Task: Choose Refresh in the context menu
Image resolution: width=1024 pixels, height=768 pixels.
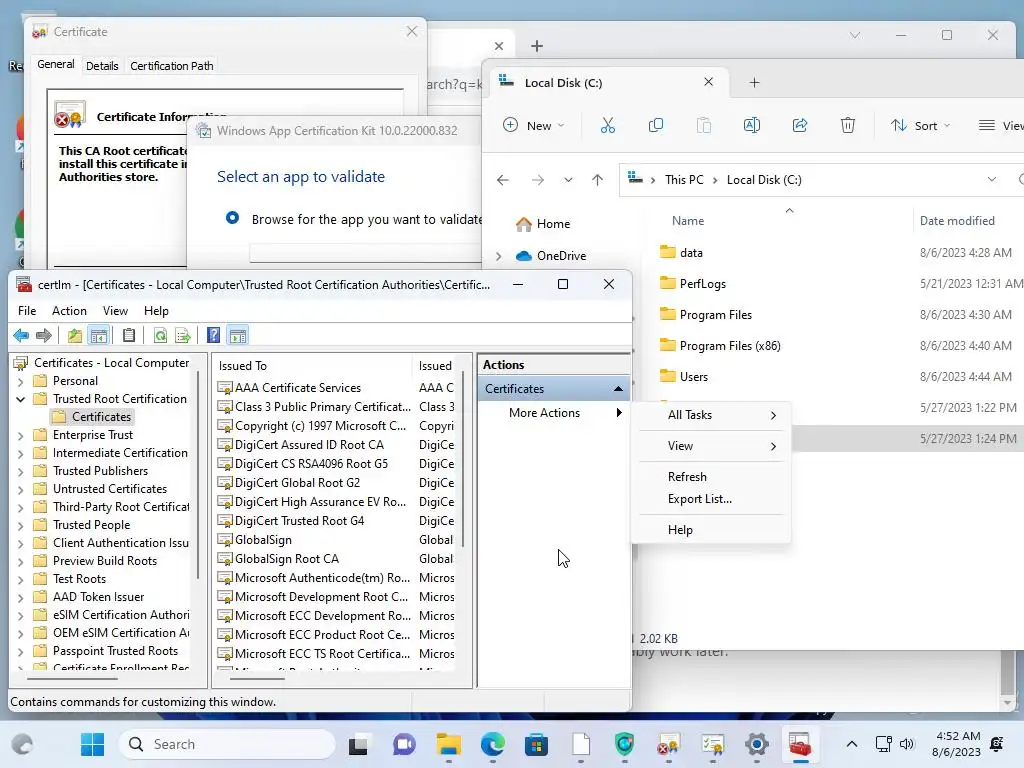Action: pos(711,477)
